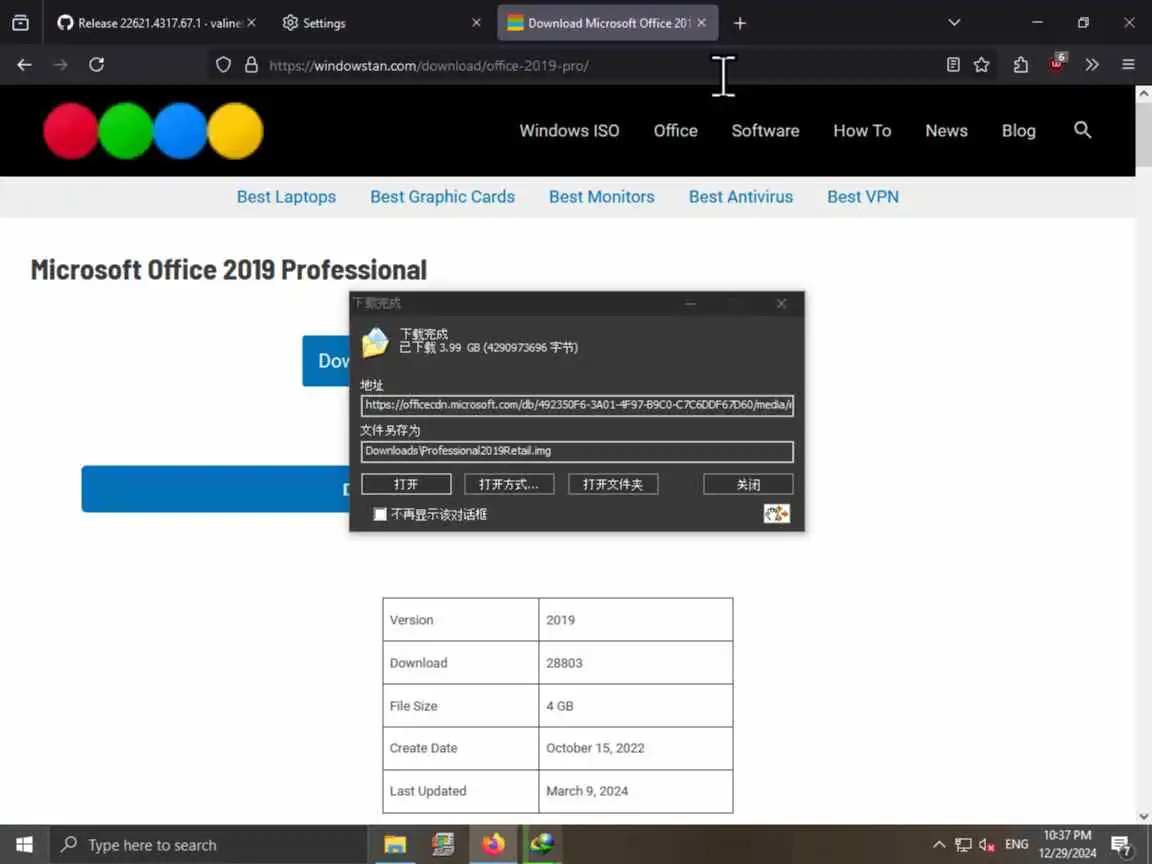Open the Best Laptops link
1152x864 pixels.
(x=286, y=197)
